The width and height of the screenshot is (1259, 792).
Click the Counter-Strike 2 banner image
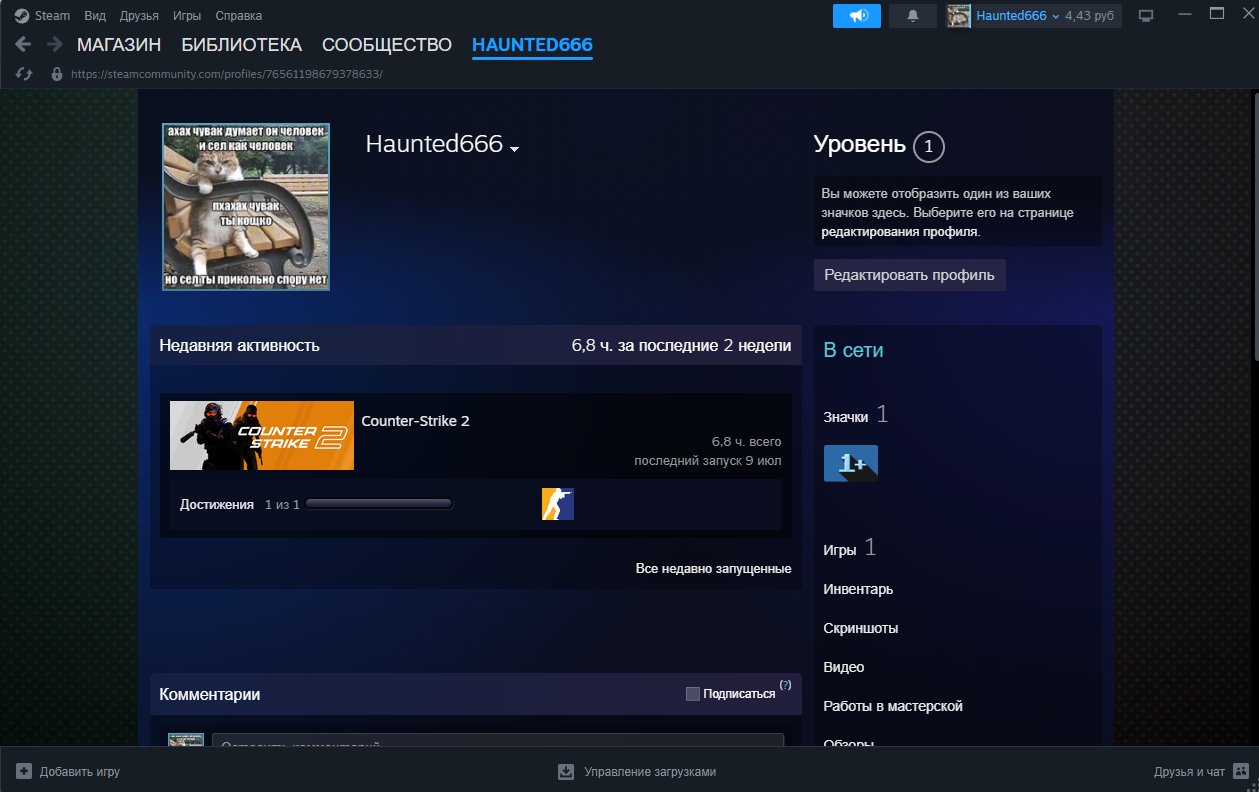pos(262,435)
